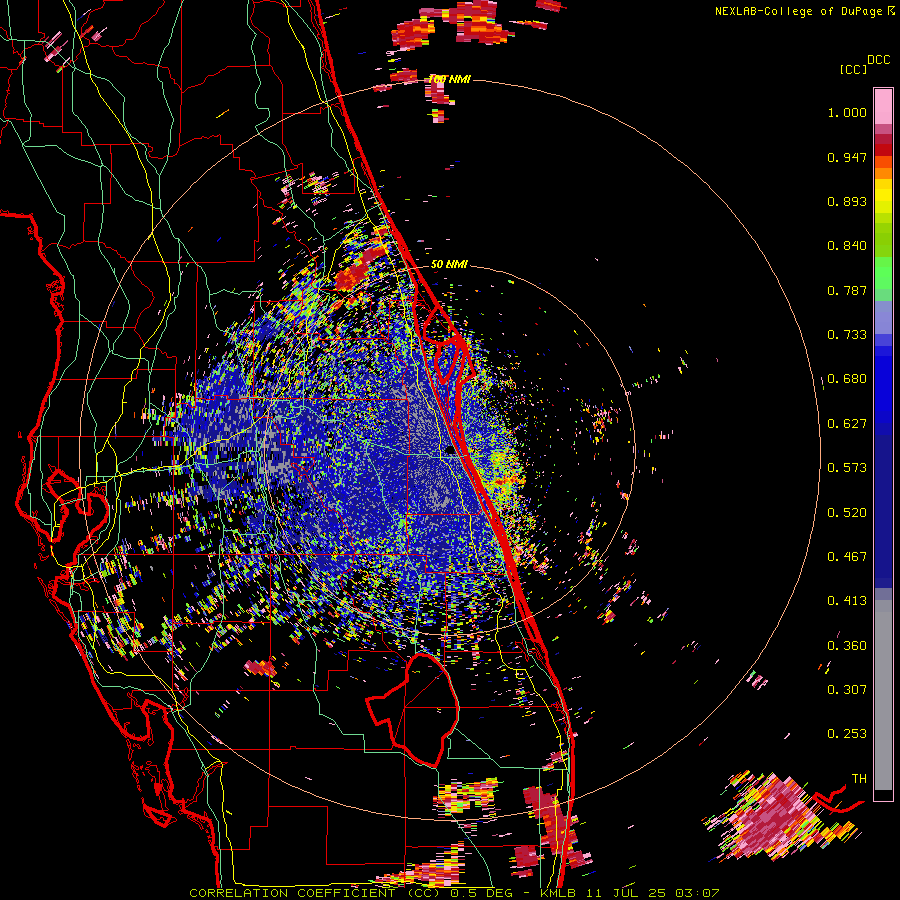Screen dimensions: 900x900
Task: Select the 0.413 legend value
Action: [x=847, y=601]
